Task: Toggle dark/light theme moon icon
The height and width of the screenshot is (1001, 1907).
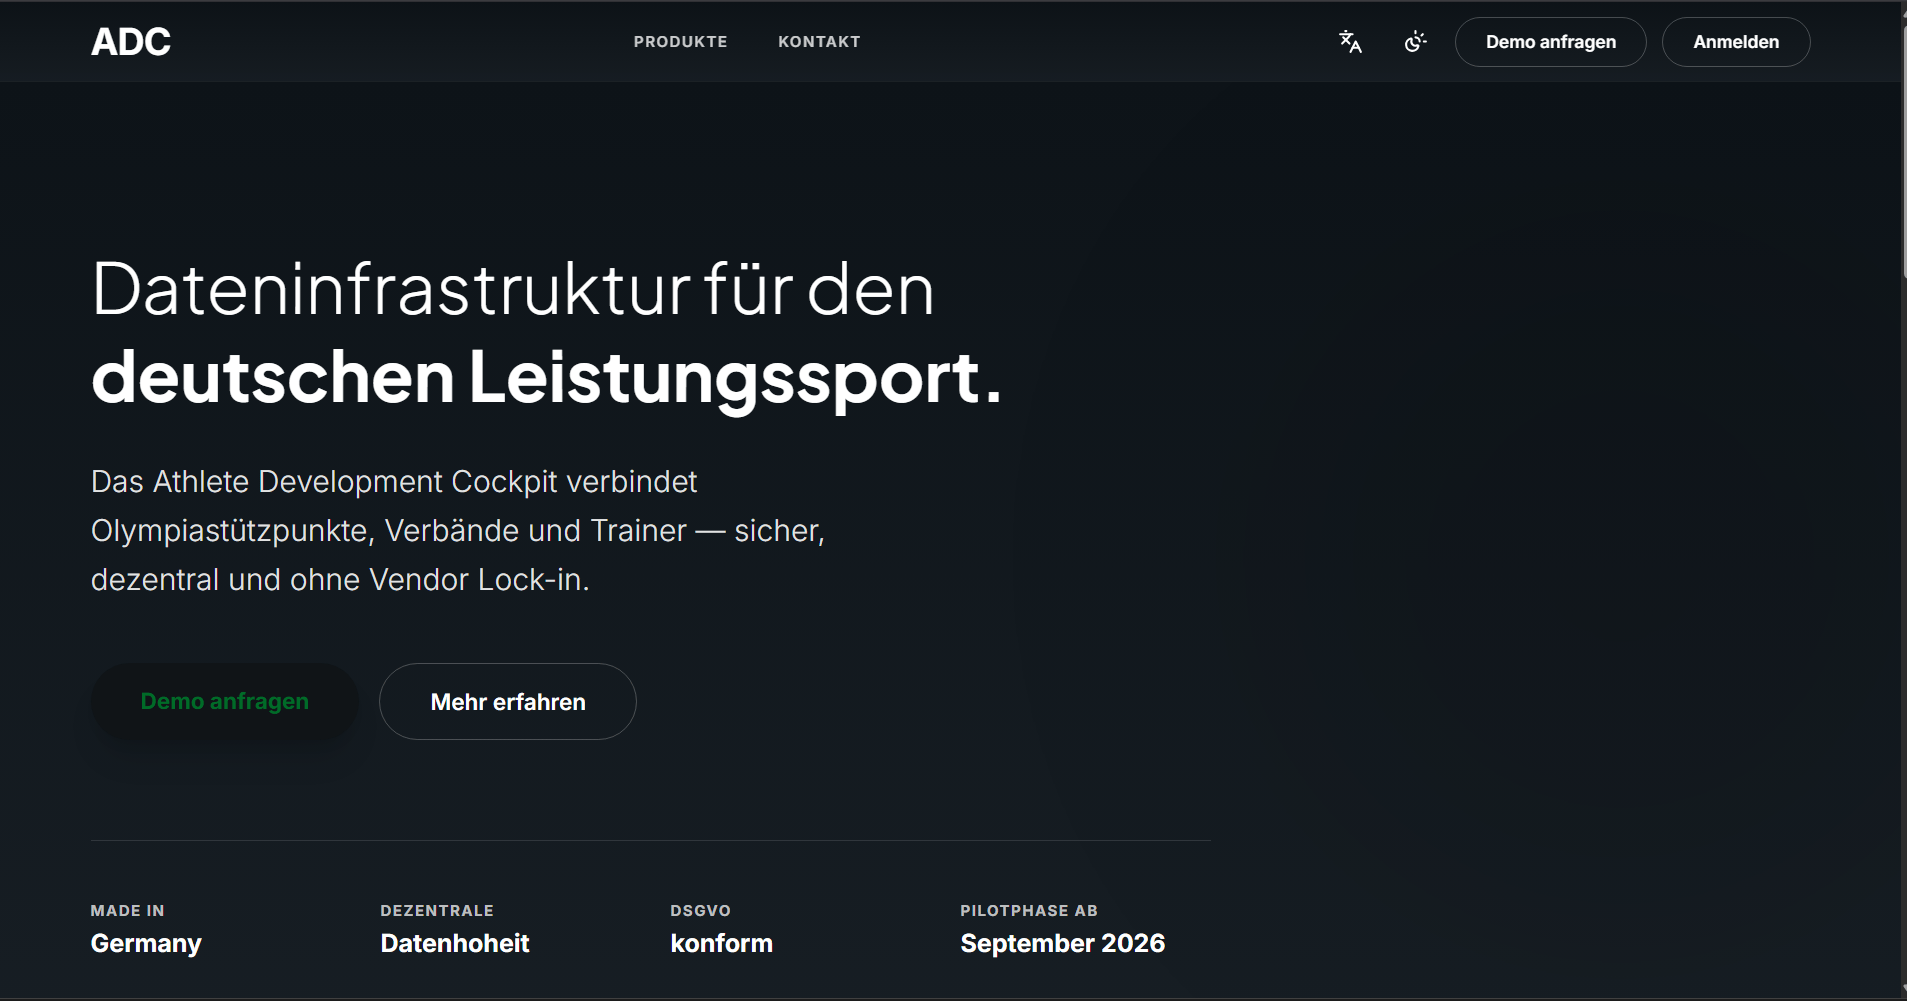Action: pos(1415,42)
